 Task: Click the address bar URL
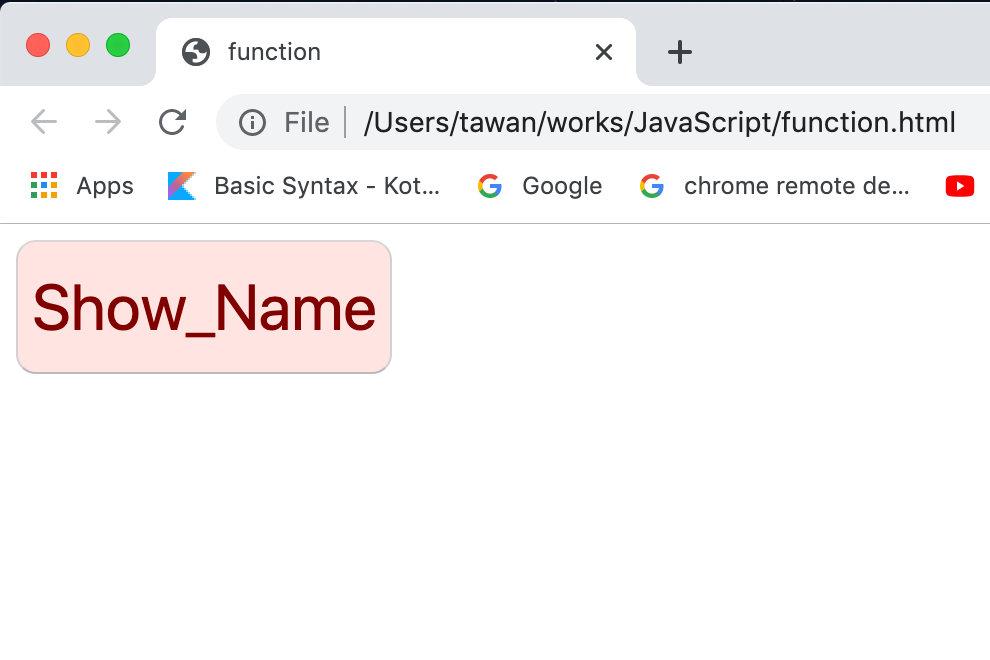click(659, 123)
